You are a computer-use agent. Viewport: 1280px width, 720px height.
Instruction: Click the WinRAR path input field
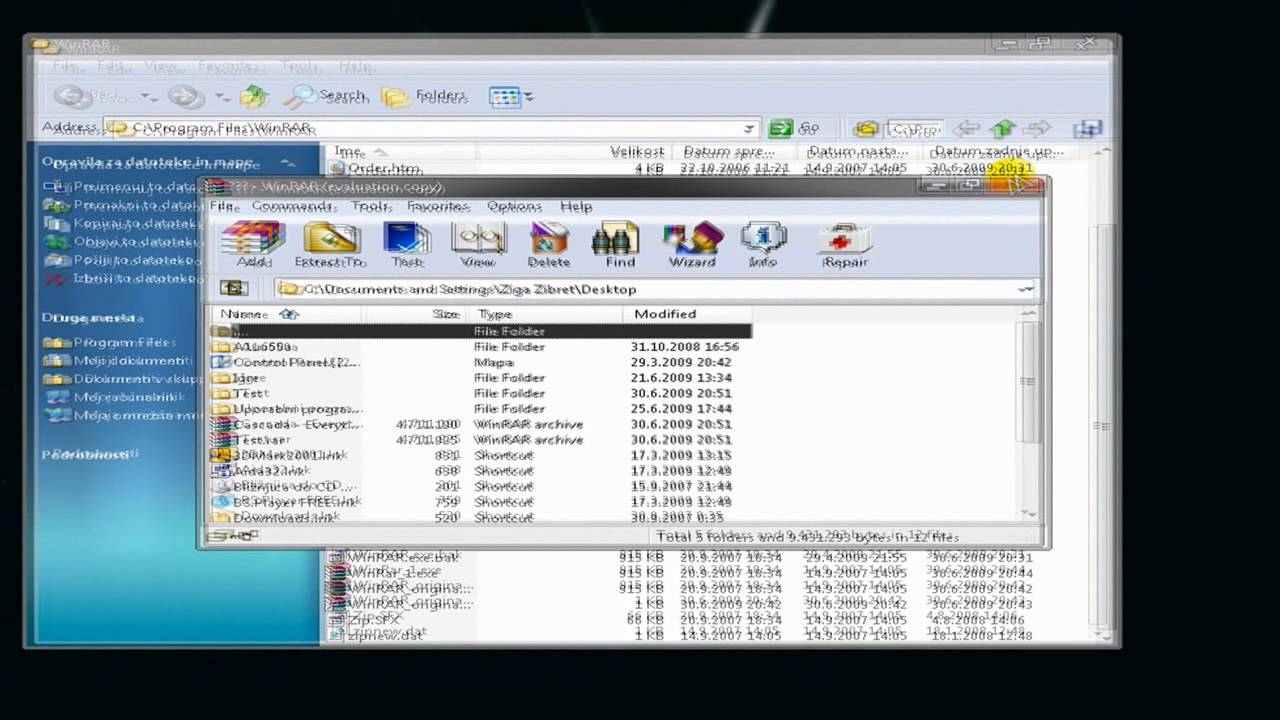click(x=655, y=289)
